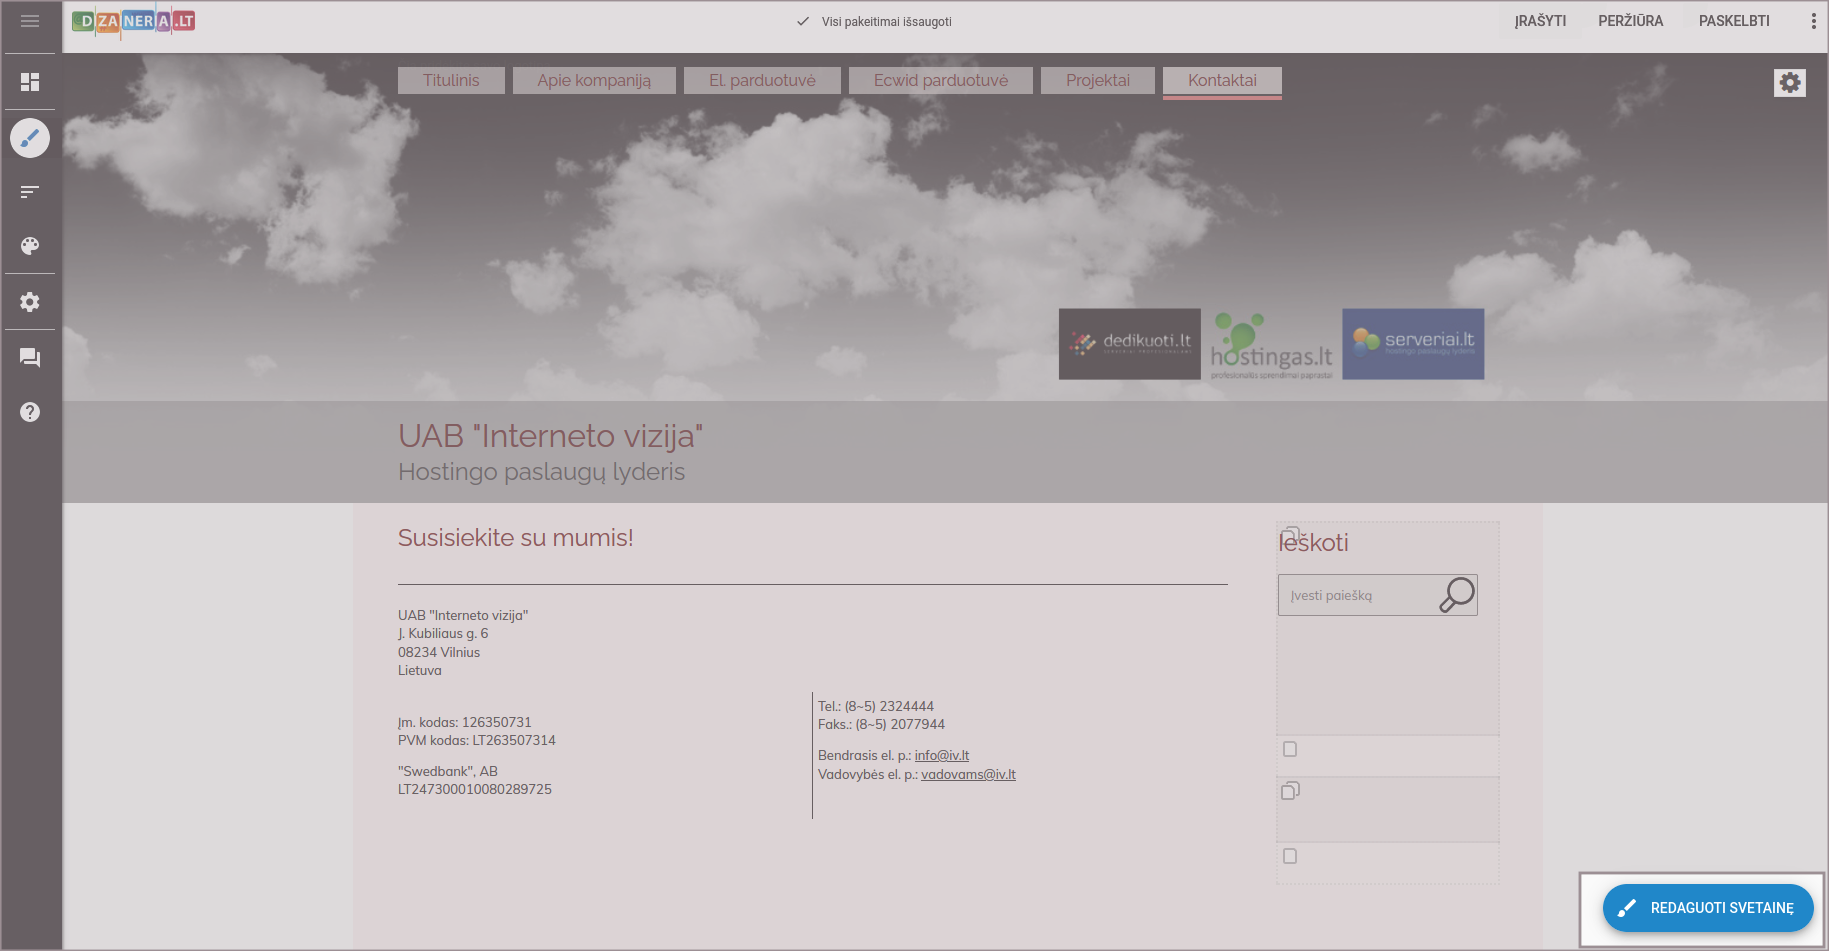Open the three-dot more options menu
Screen dimensions: 1829x951
click(x=1813, y=21)
